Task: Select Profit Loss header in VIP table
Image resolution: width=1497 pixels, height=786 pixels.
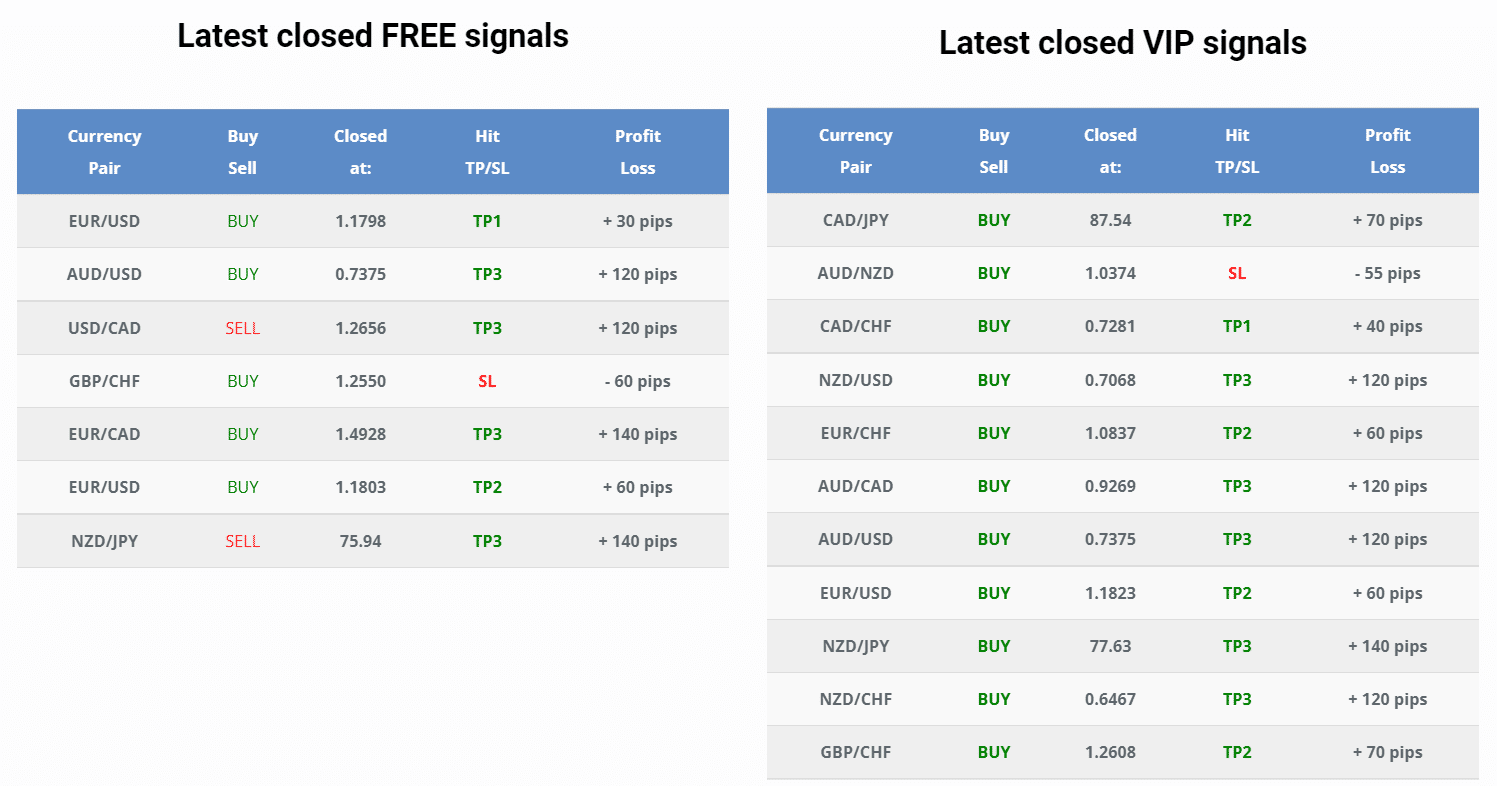Action: pyautogui.click(x=1387, y=151)
